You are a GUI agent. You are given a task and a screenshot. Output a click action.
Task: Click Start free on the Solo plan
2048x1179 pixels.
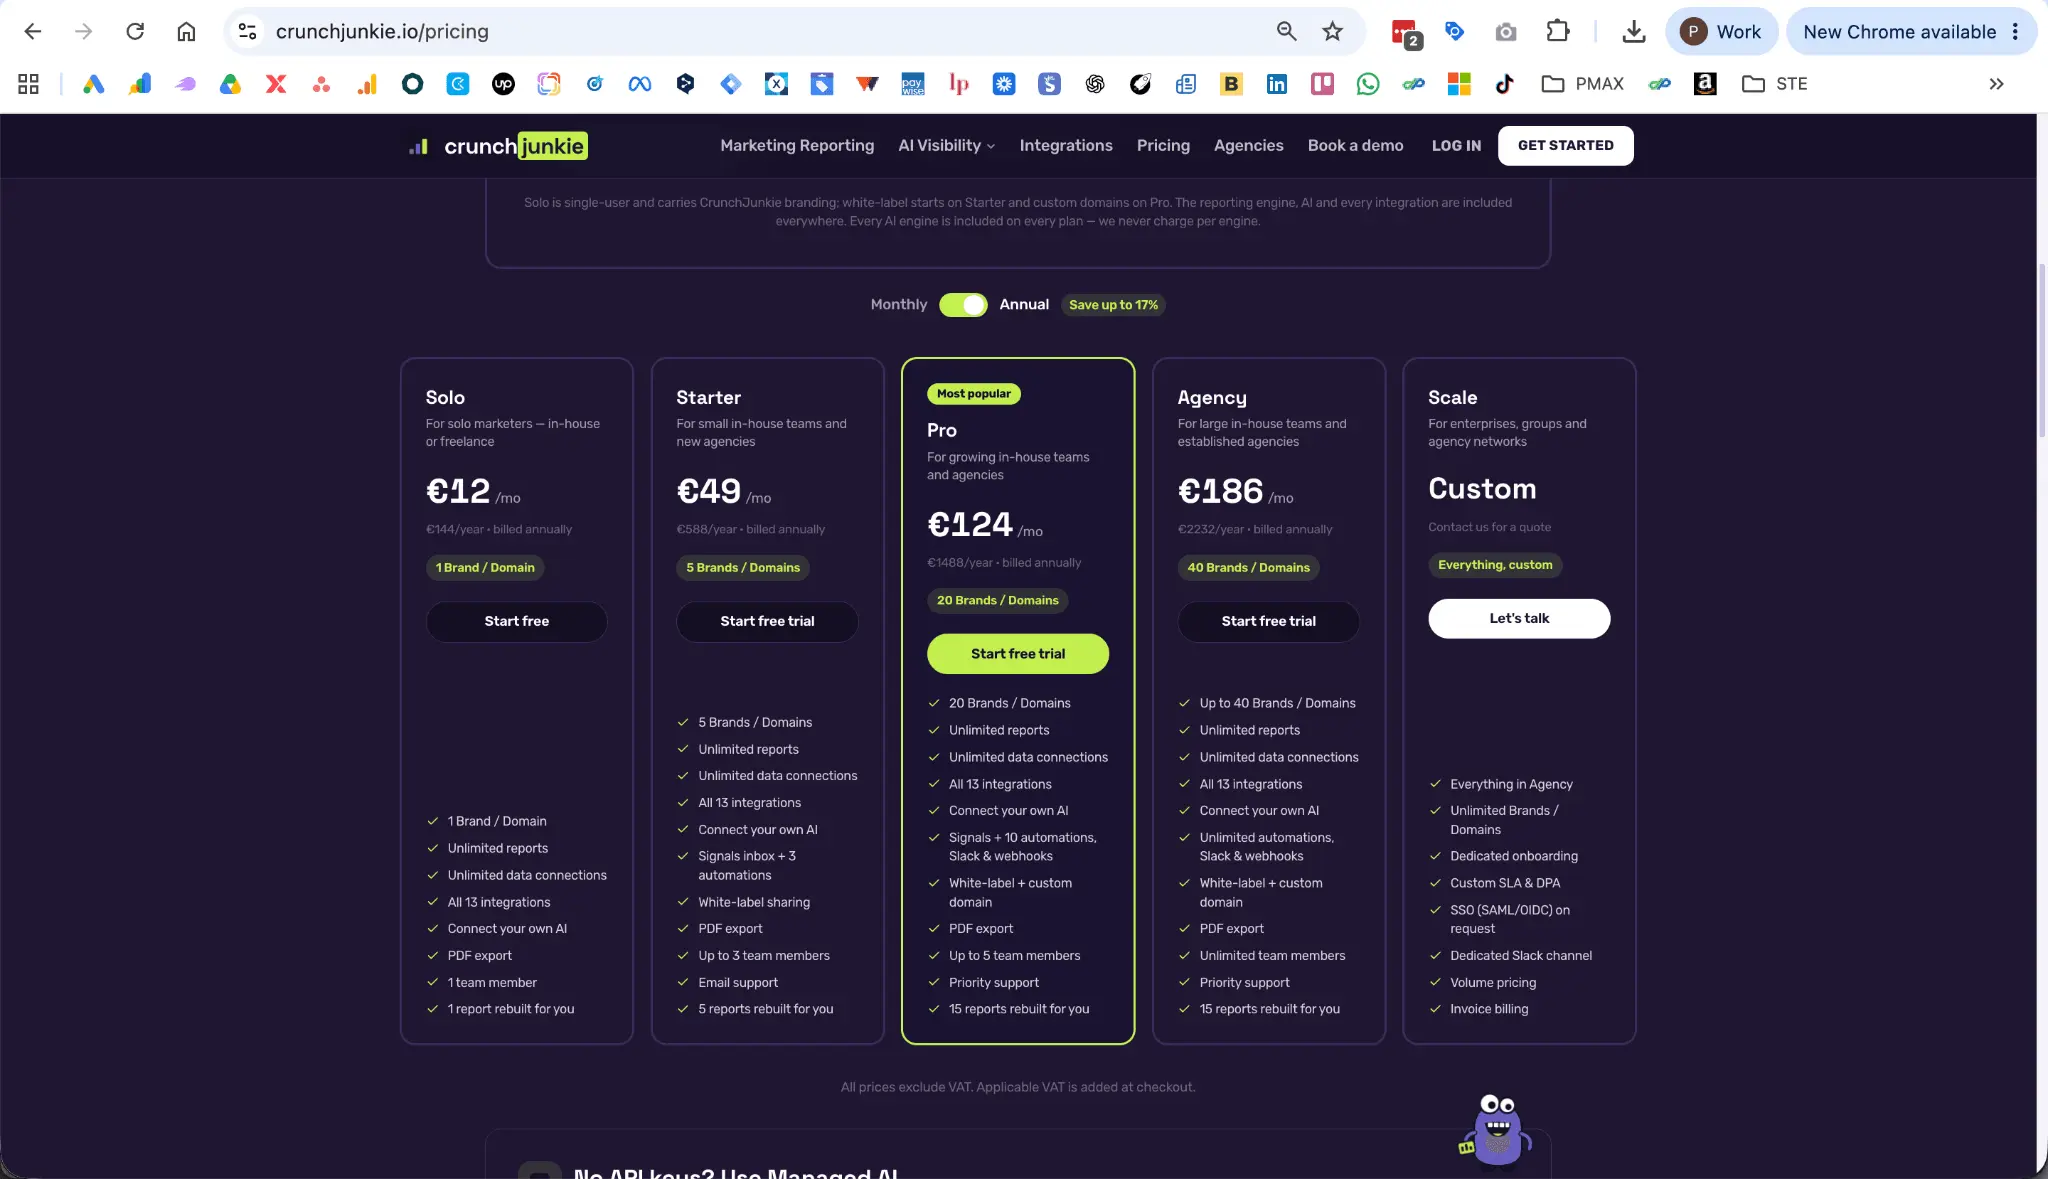click(516, 621)
